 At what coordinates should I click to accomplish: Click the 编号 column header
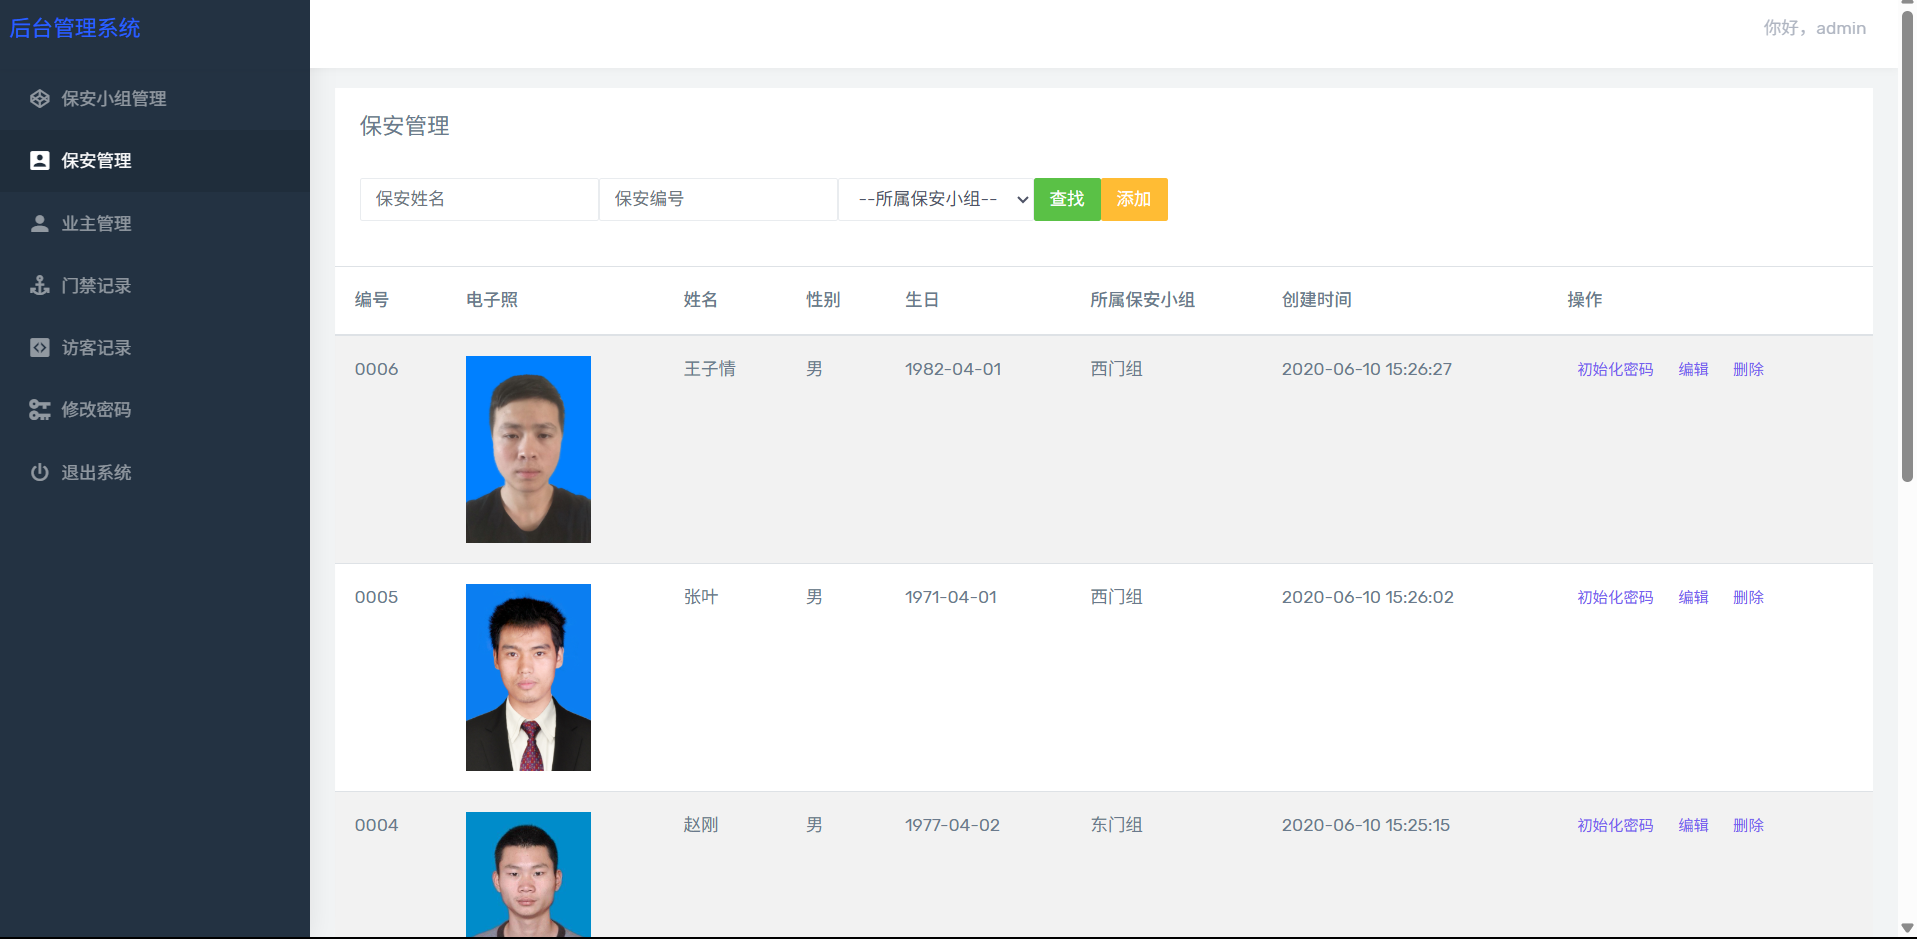[372, 300]
